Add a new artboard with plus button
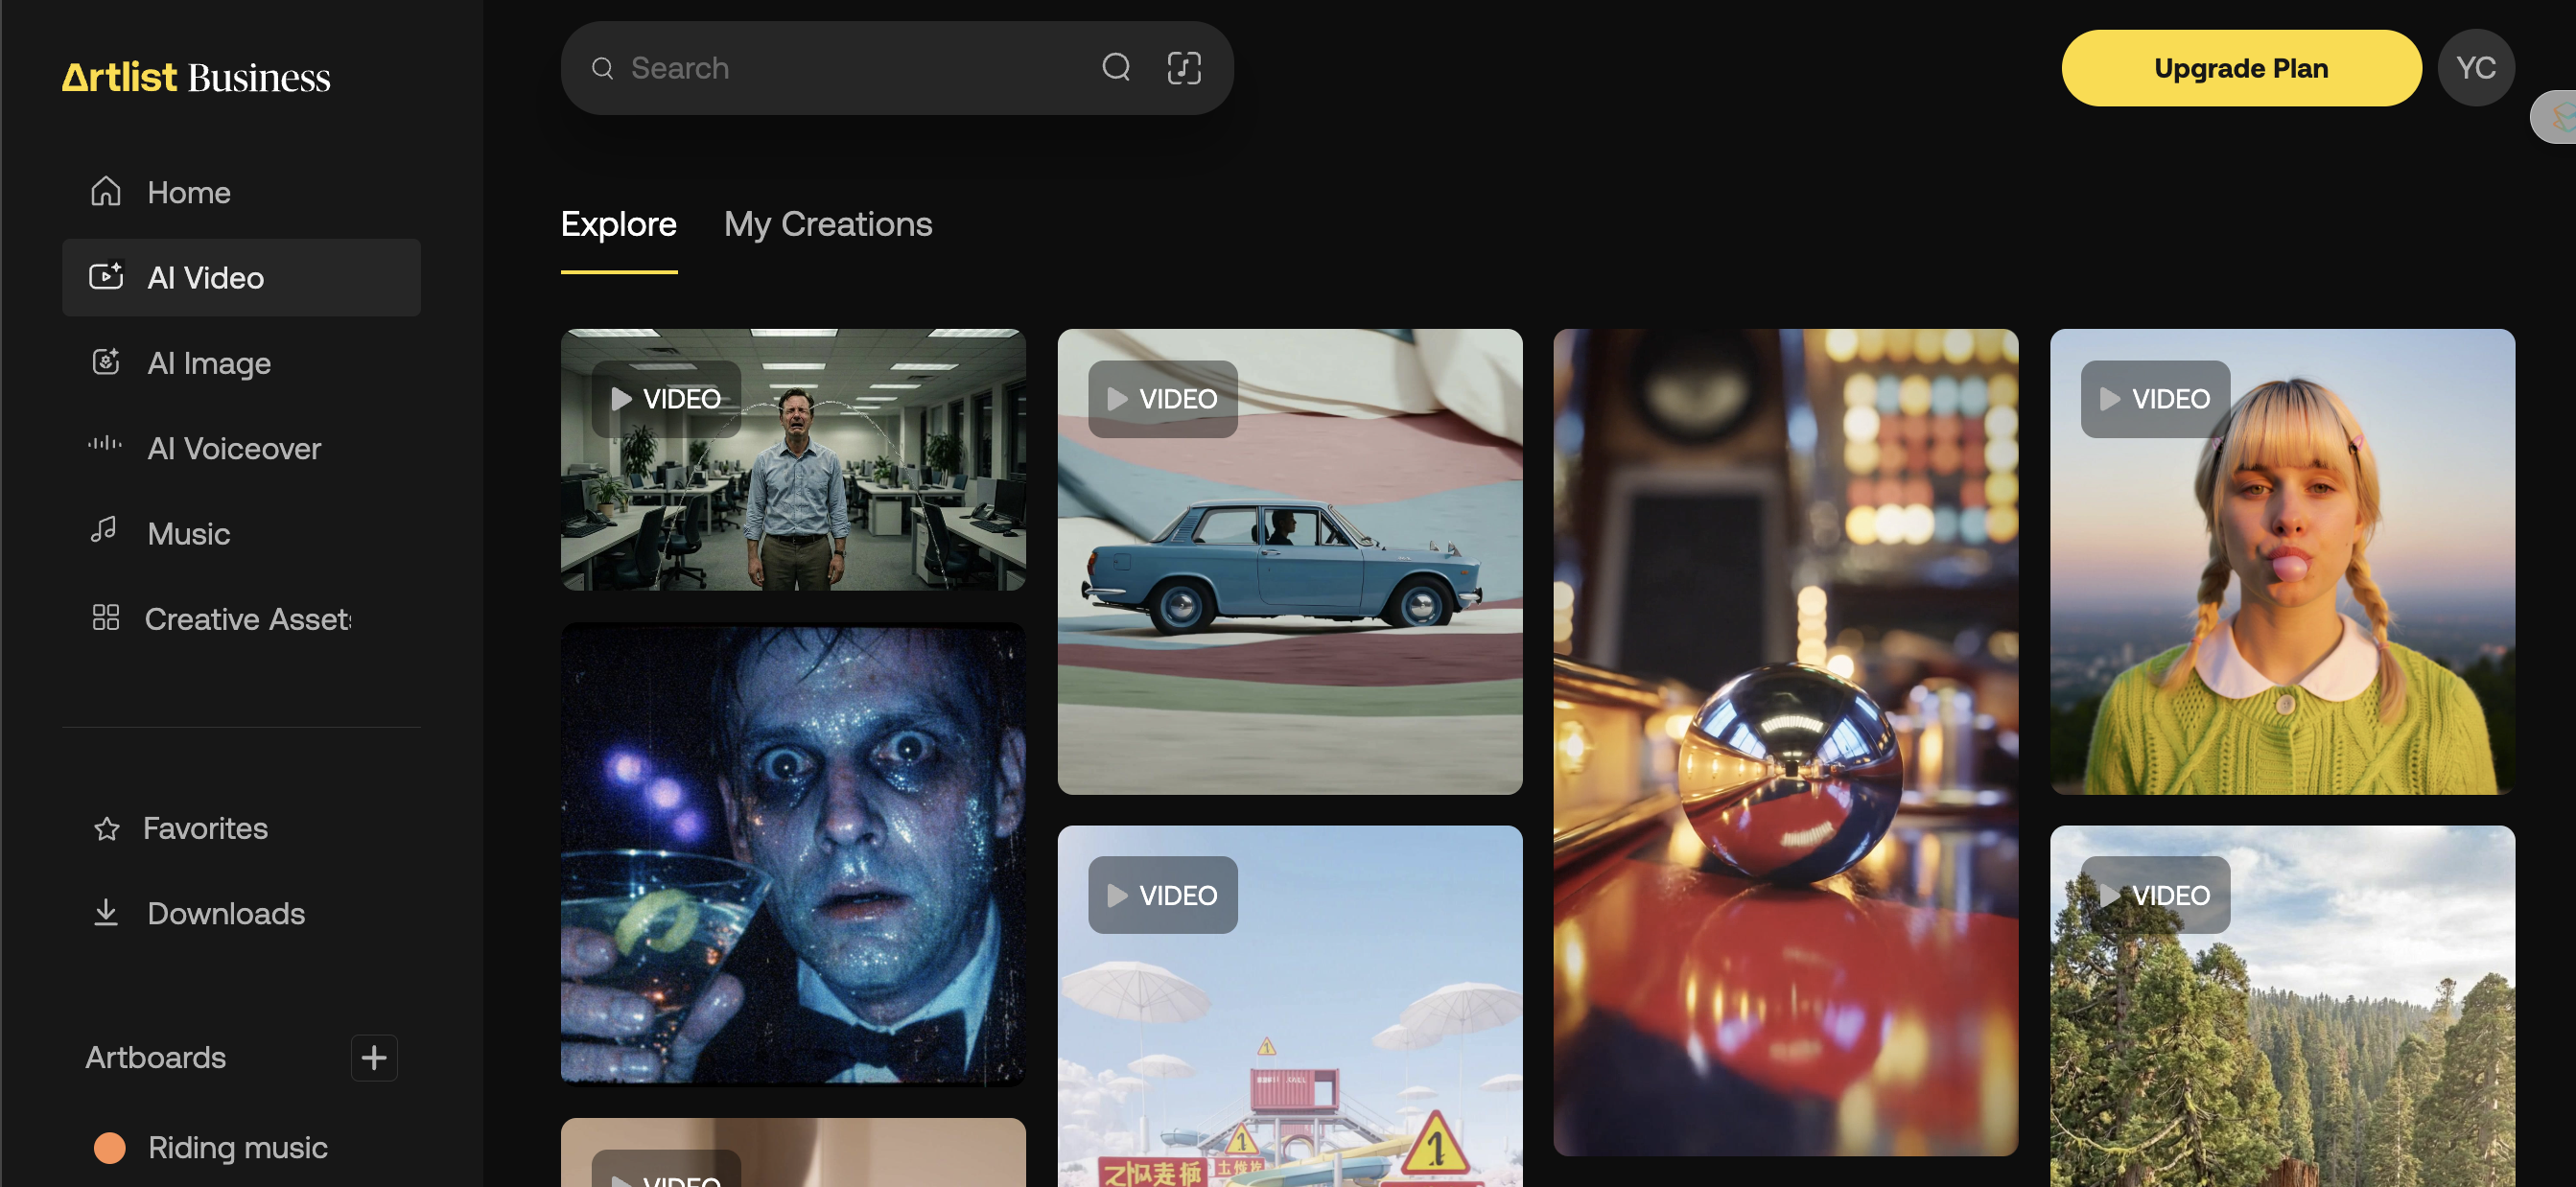Viewport: 2576px width, 1187px height. [374, 1057]
